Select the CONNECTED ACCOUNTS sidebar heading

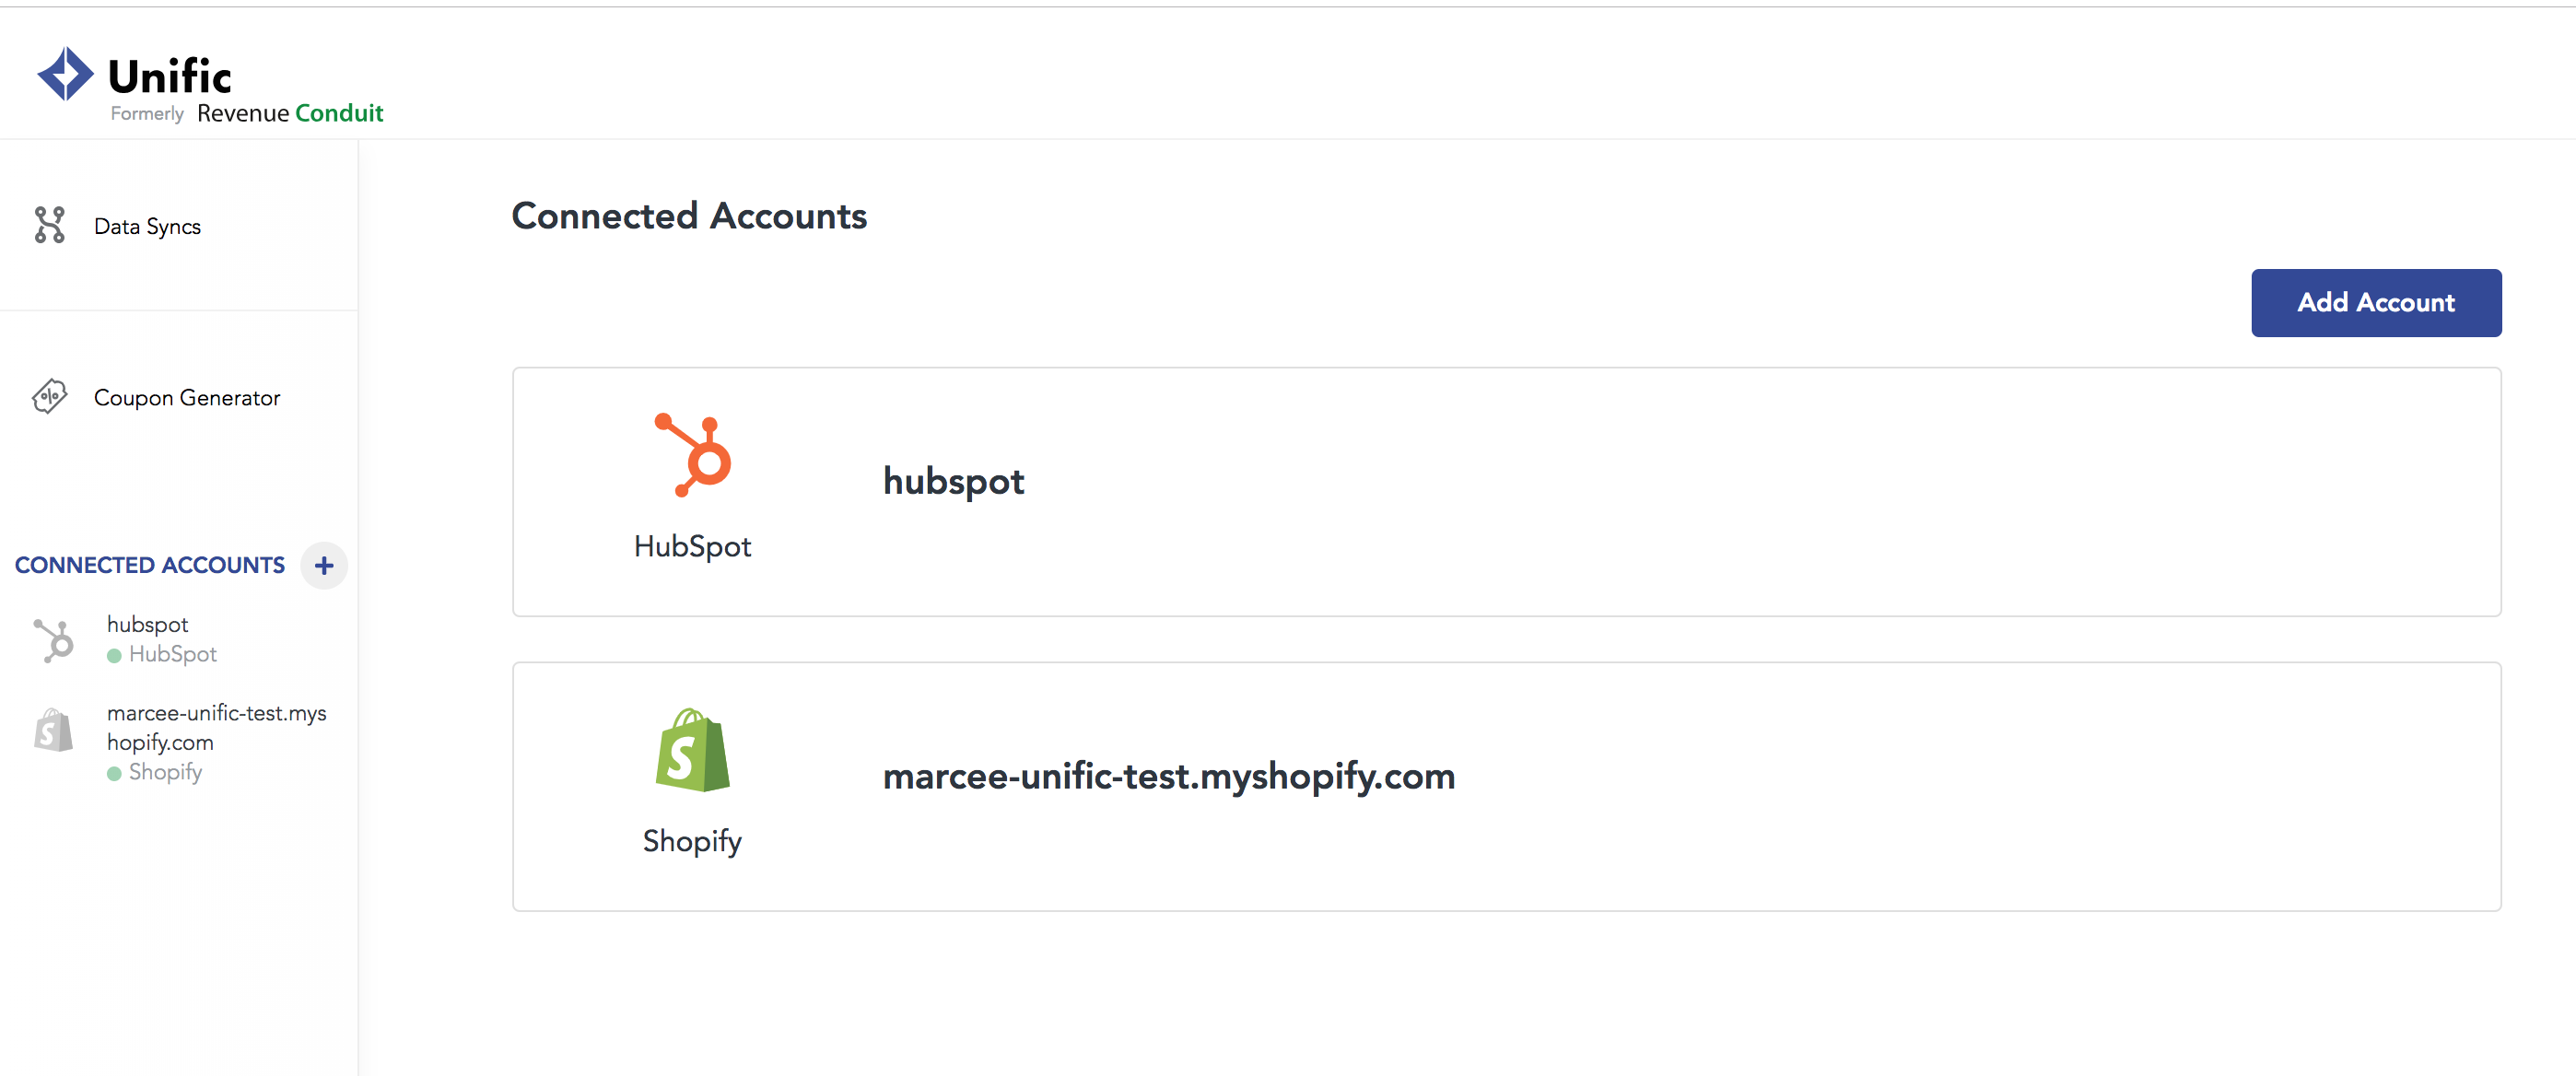coord(150,566)
